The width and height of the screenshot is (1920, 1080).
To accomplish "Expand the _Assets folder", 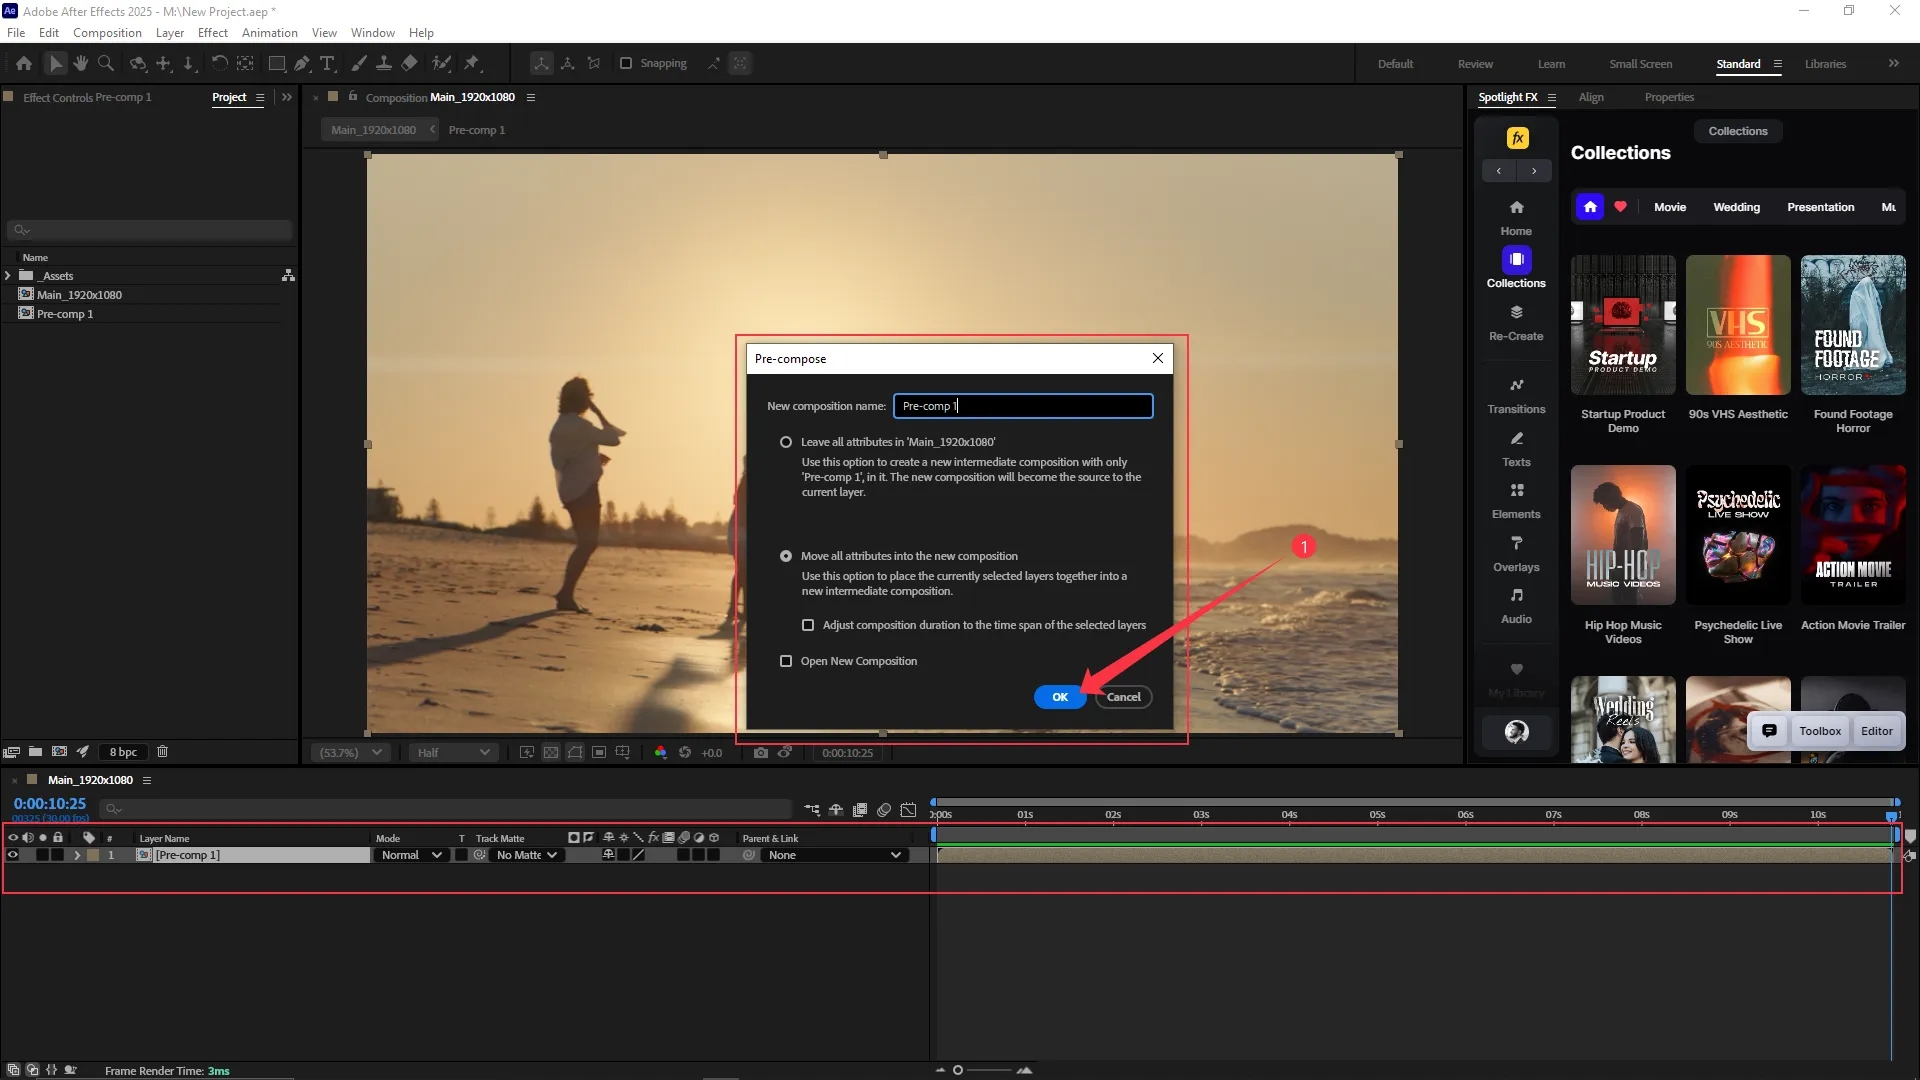I will coord(9,276).
